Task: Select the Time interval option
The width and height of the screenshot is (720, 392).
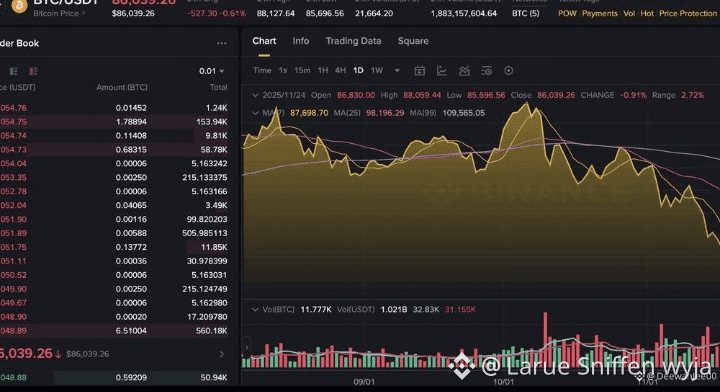Action: 262,70
